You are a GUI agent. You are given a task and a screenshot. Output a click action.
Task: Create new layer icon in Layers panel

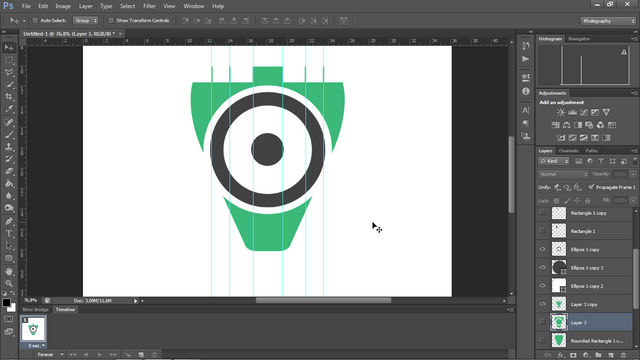(x=611, y=355)
